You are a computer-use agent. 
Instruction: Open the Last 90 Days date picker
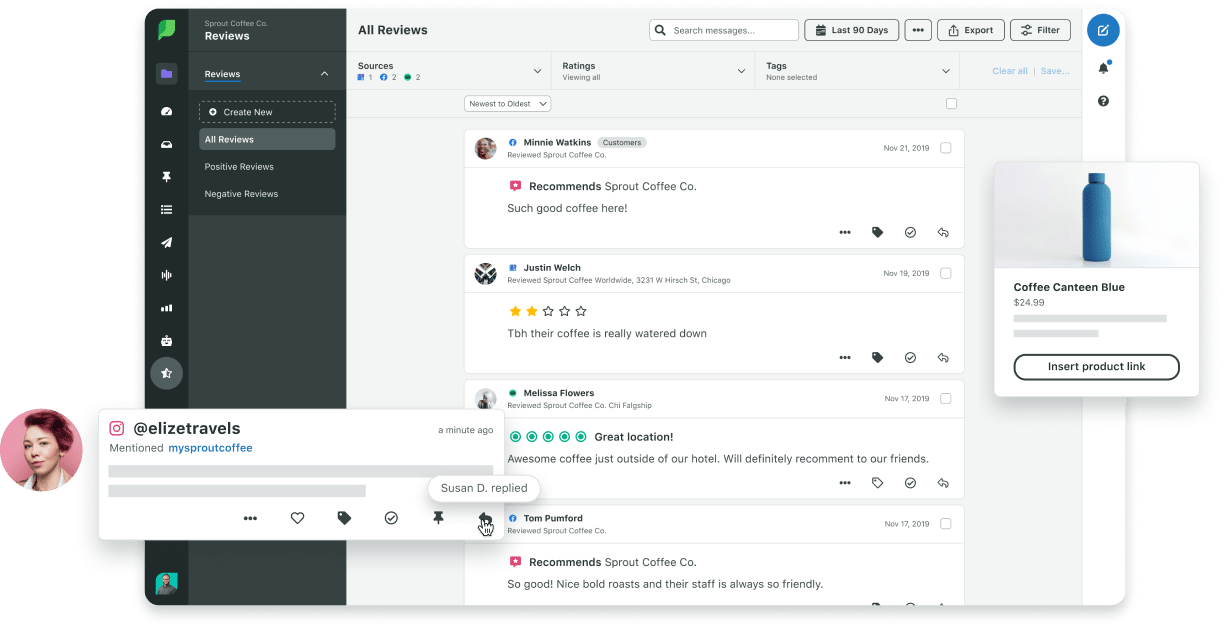coord(852,30)
